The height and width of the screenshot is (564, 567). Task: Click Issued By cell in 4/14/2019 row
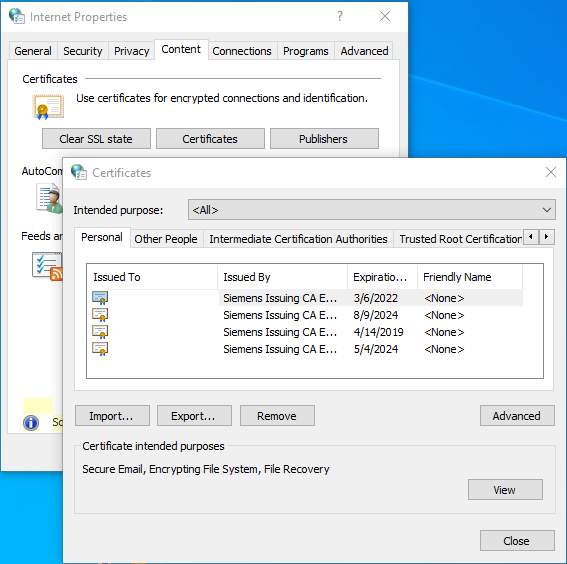pos(280,332)
